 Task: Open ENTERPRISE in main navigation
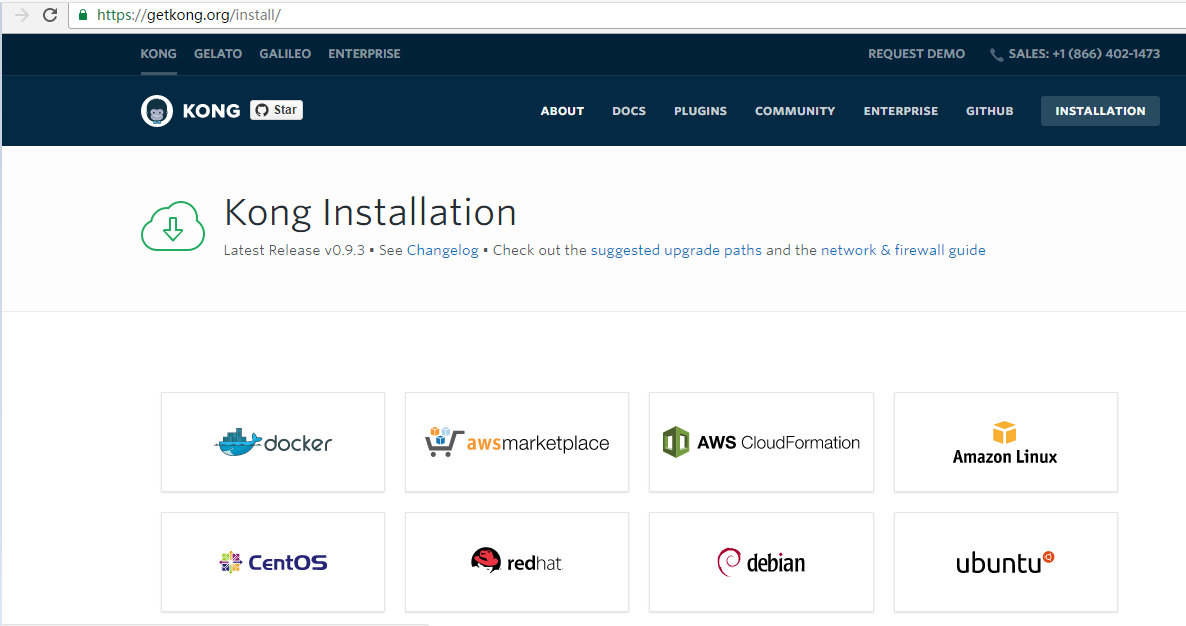901,111
